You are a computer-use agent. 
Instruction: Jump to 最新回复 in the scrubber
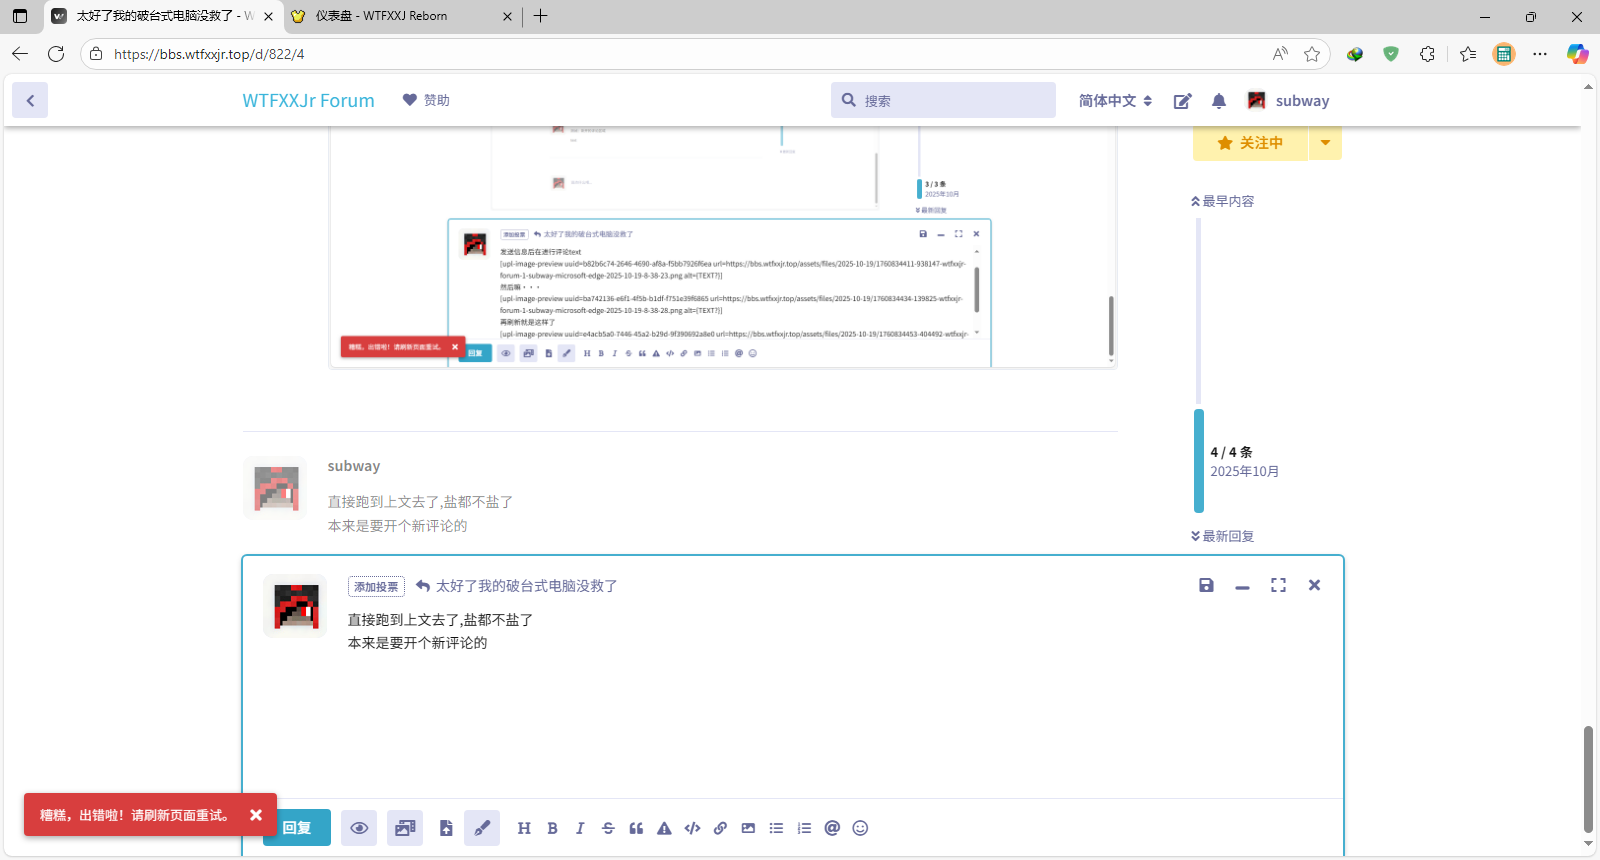[1223, 536]
